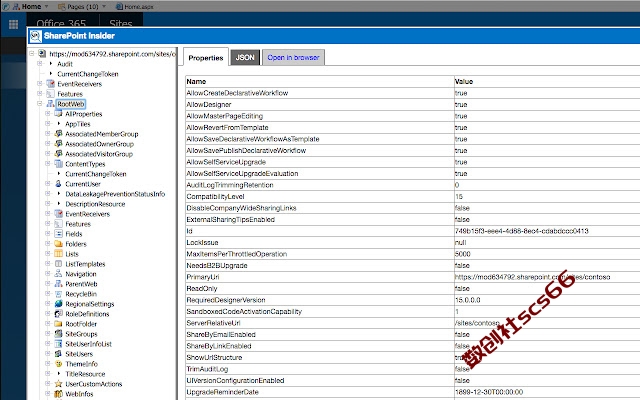Viewport: 640px width, 400px height.
Task: Expand the Fields tree node
Action: pyautogui.click(x=48, y=234)
